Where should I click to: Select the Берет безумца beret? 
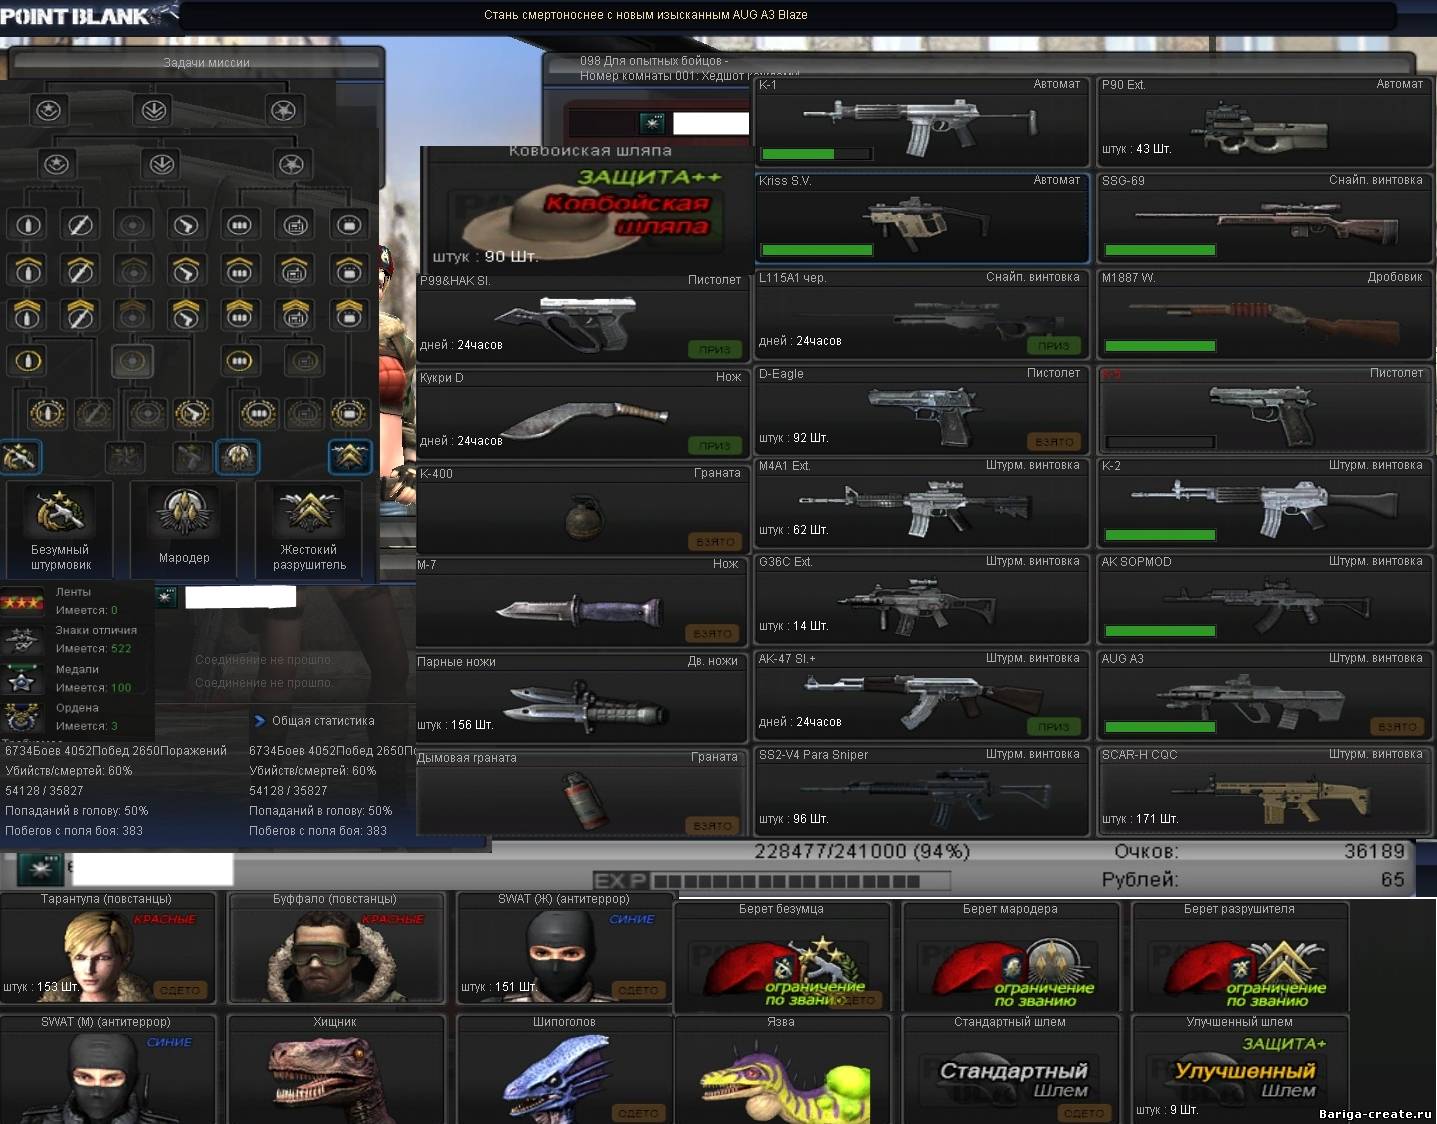click(x=782, y=958)
